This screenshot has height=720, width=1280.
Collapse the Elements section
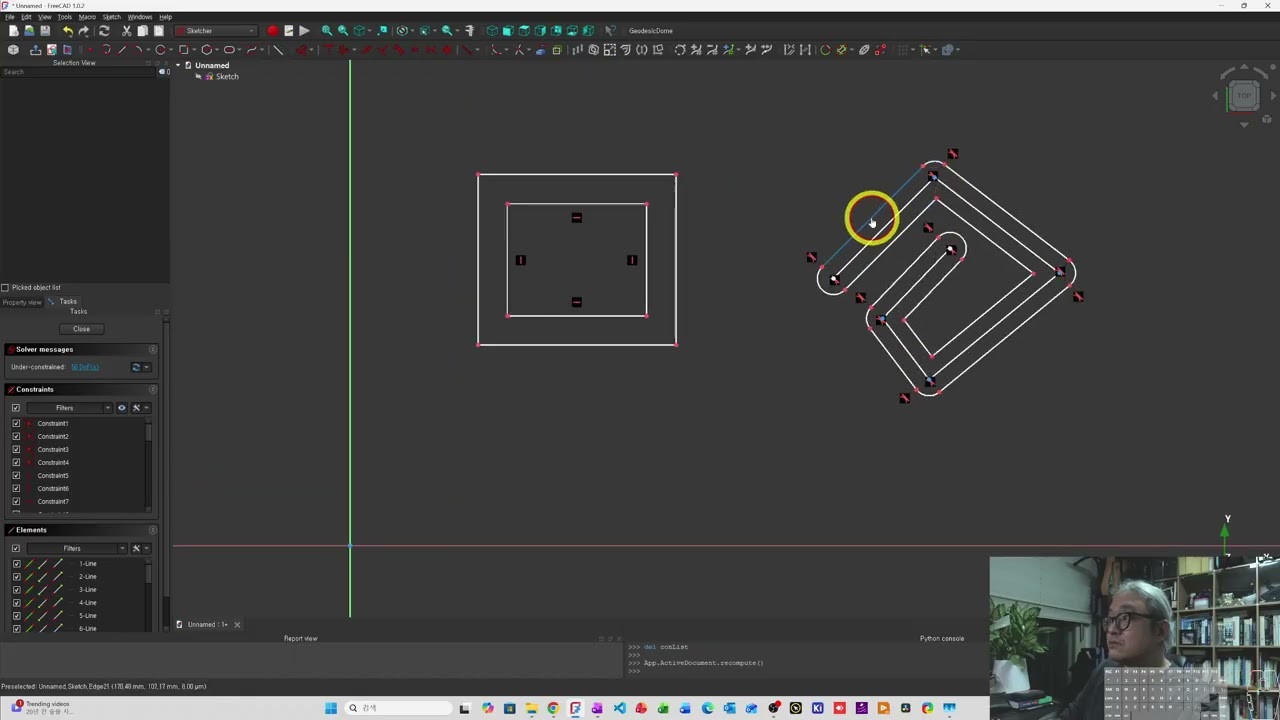(x=152, y=530)
